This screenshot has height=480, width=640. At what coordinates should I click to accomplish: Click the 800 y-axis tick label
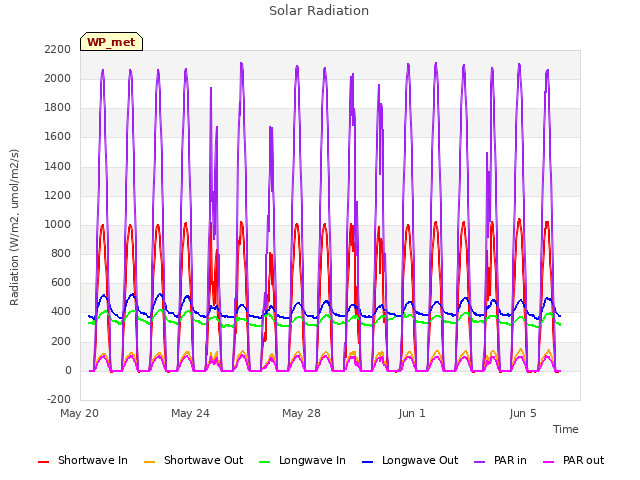(61, 253)
